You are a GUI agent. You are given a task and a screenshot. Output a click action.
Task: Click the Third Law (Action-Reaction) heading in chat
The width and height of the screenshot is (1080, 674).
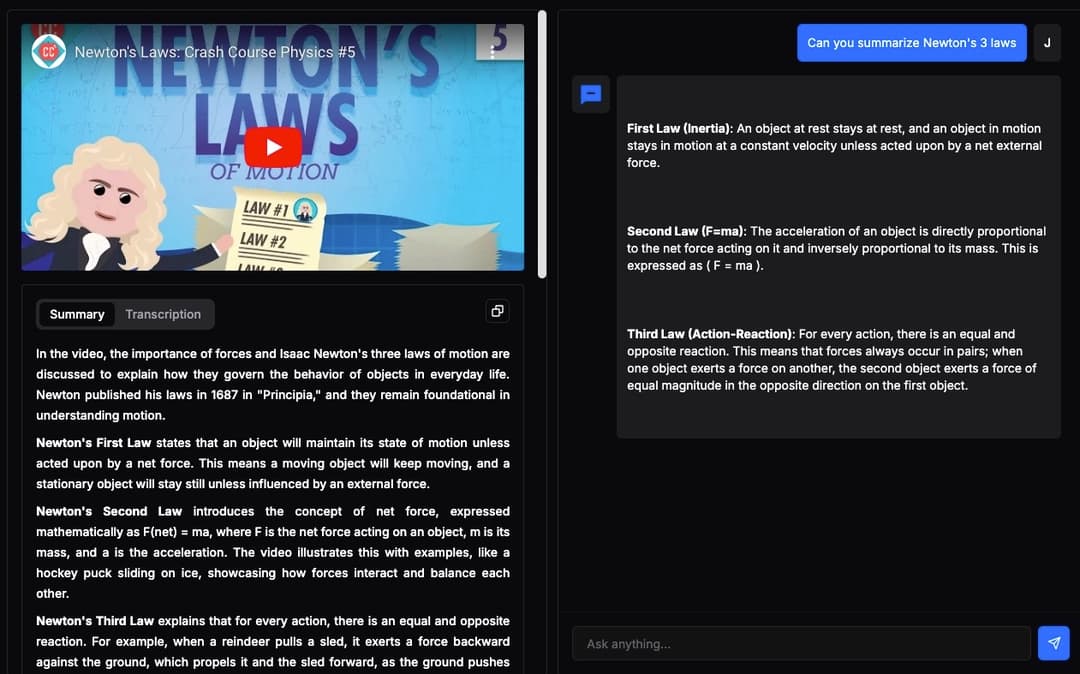coord(710,334)
